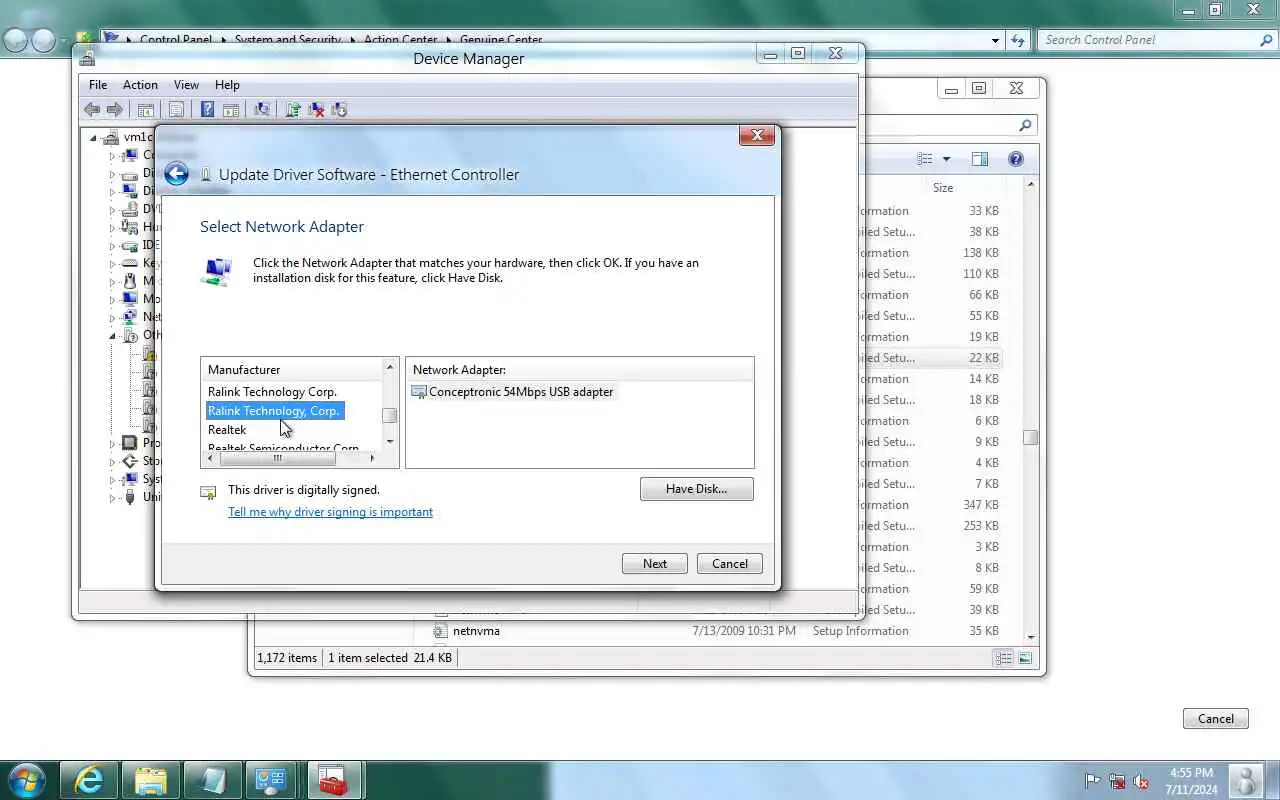This screenshot has height=800, width=1280.
Task: Click Manufacturer list scroll down arrow
Action: pyautogui.click(x=390, y=441)
